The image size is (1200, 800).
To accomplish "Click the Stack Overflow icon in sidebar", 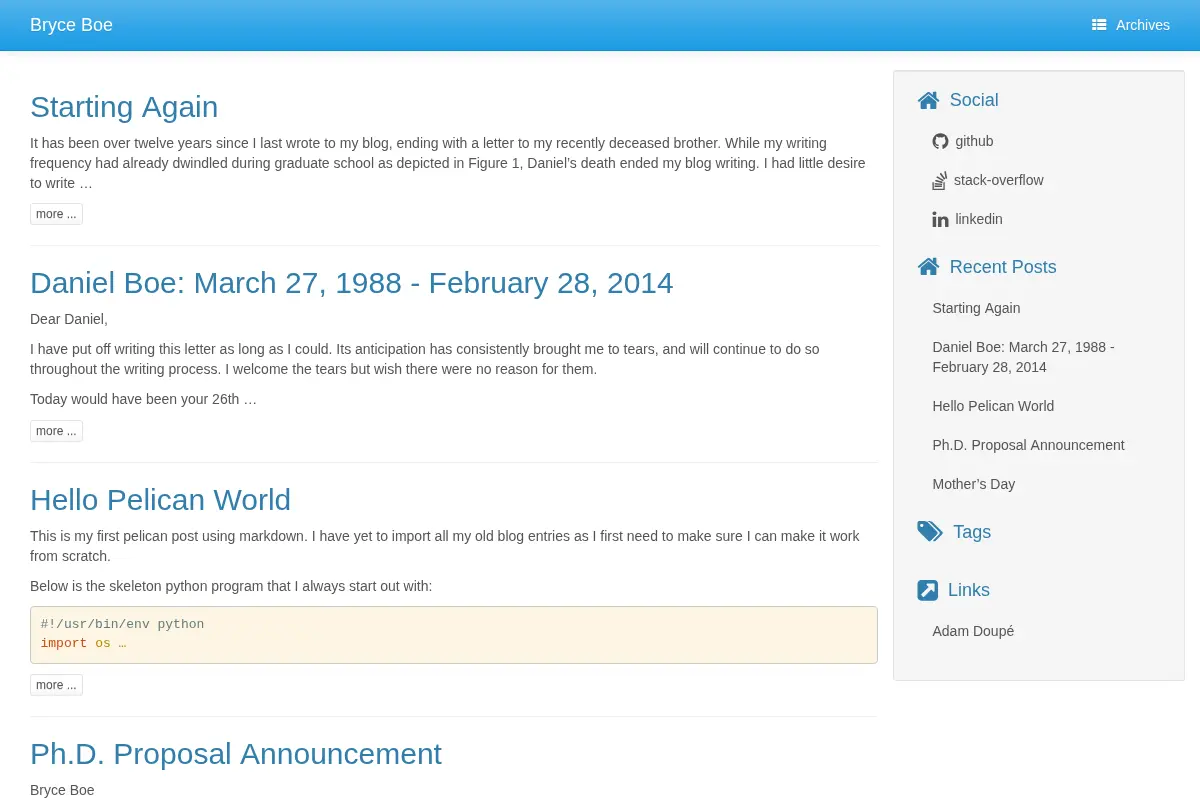I will point(939,181).
